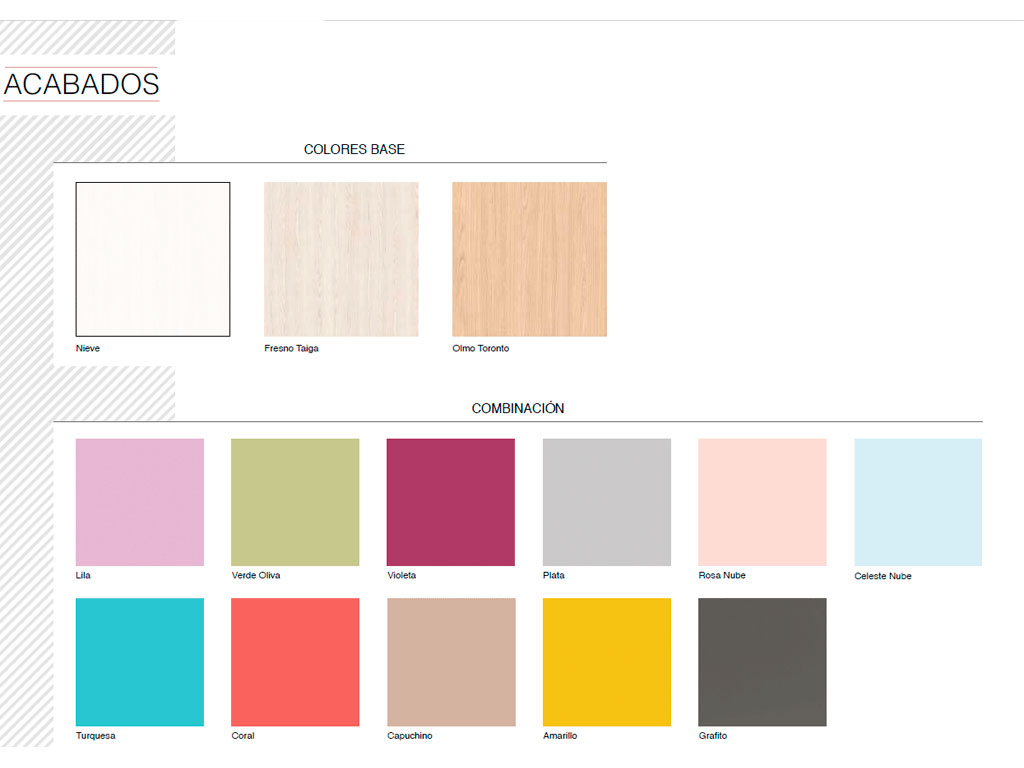Choose the Fresno Taiga wood finish
Viewport: 1024px width, 768px height.
tap(341, 259)
